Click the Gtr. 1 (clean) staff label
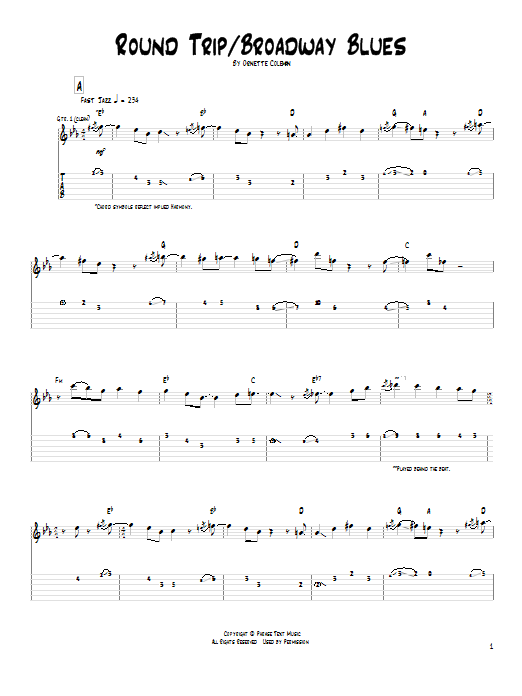Screen dimensions: 522x696 point(73,119)
